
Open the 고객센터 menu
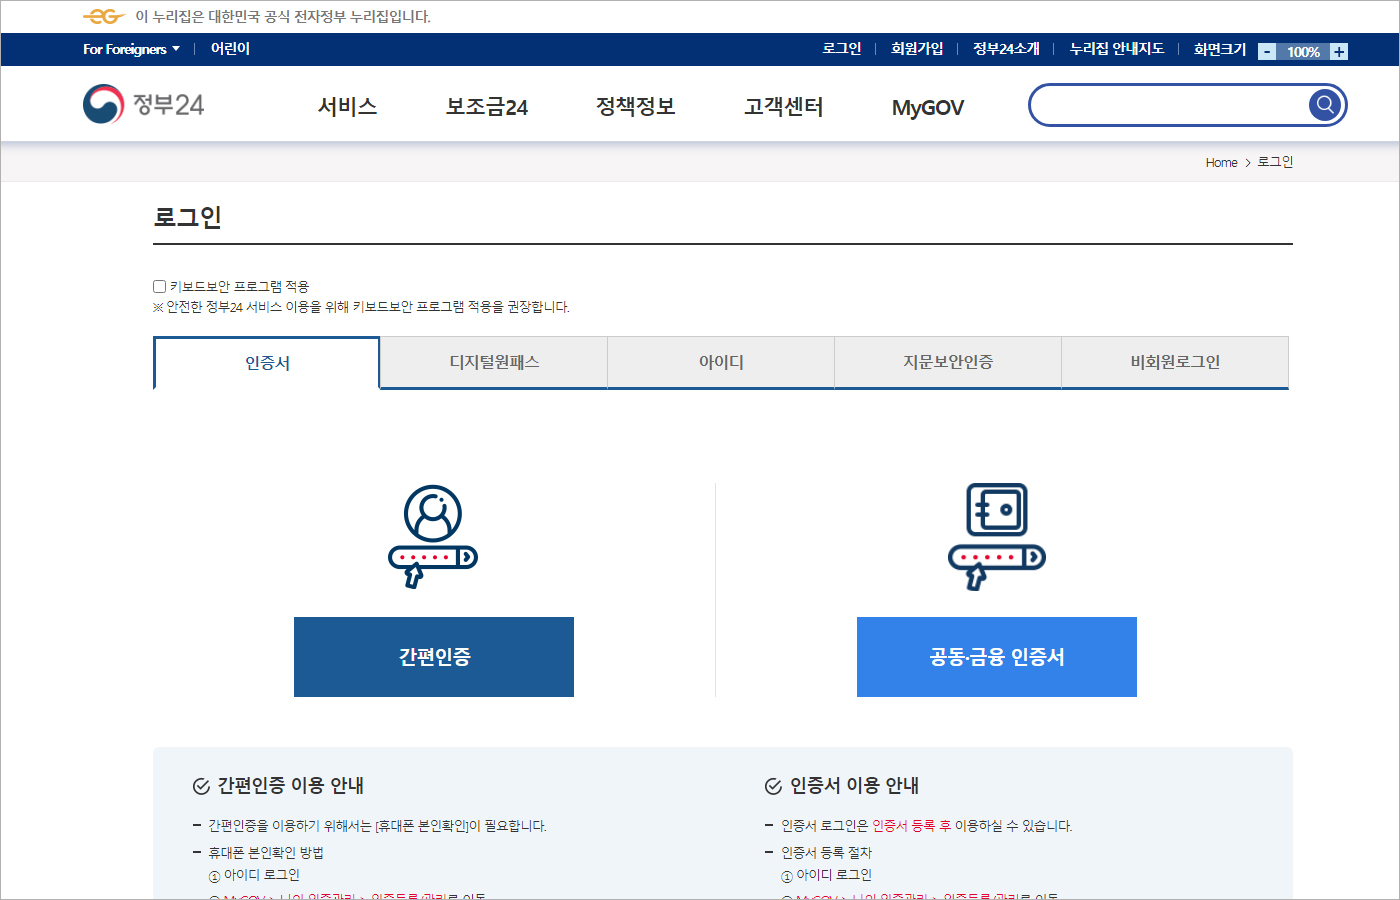pos(784,107)
